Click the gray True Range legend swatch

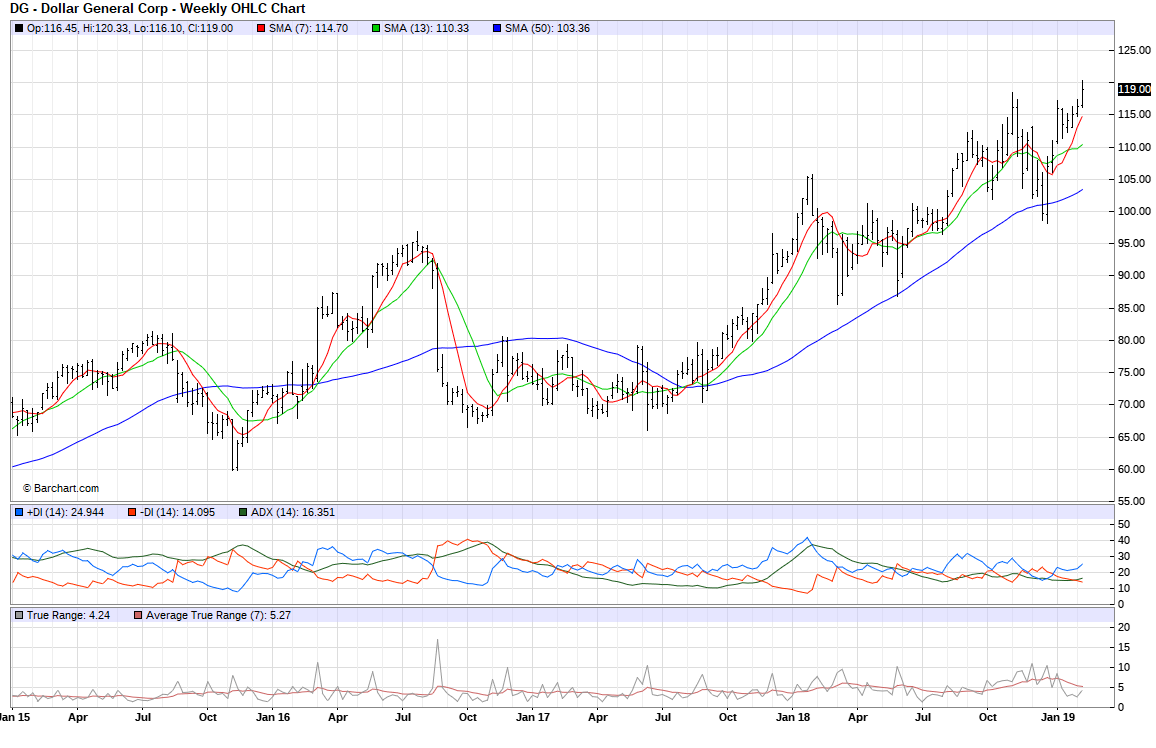pos(19,615)
